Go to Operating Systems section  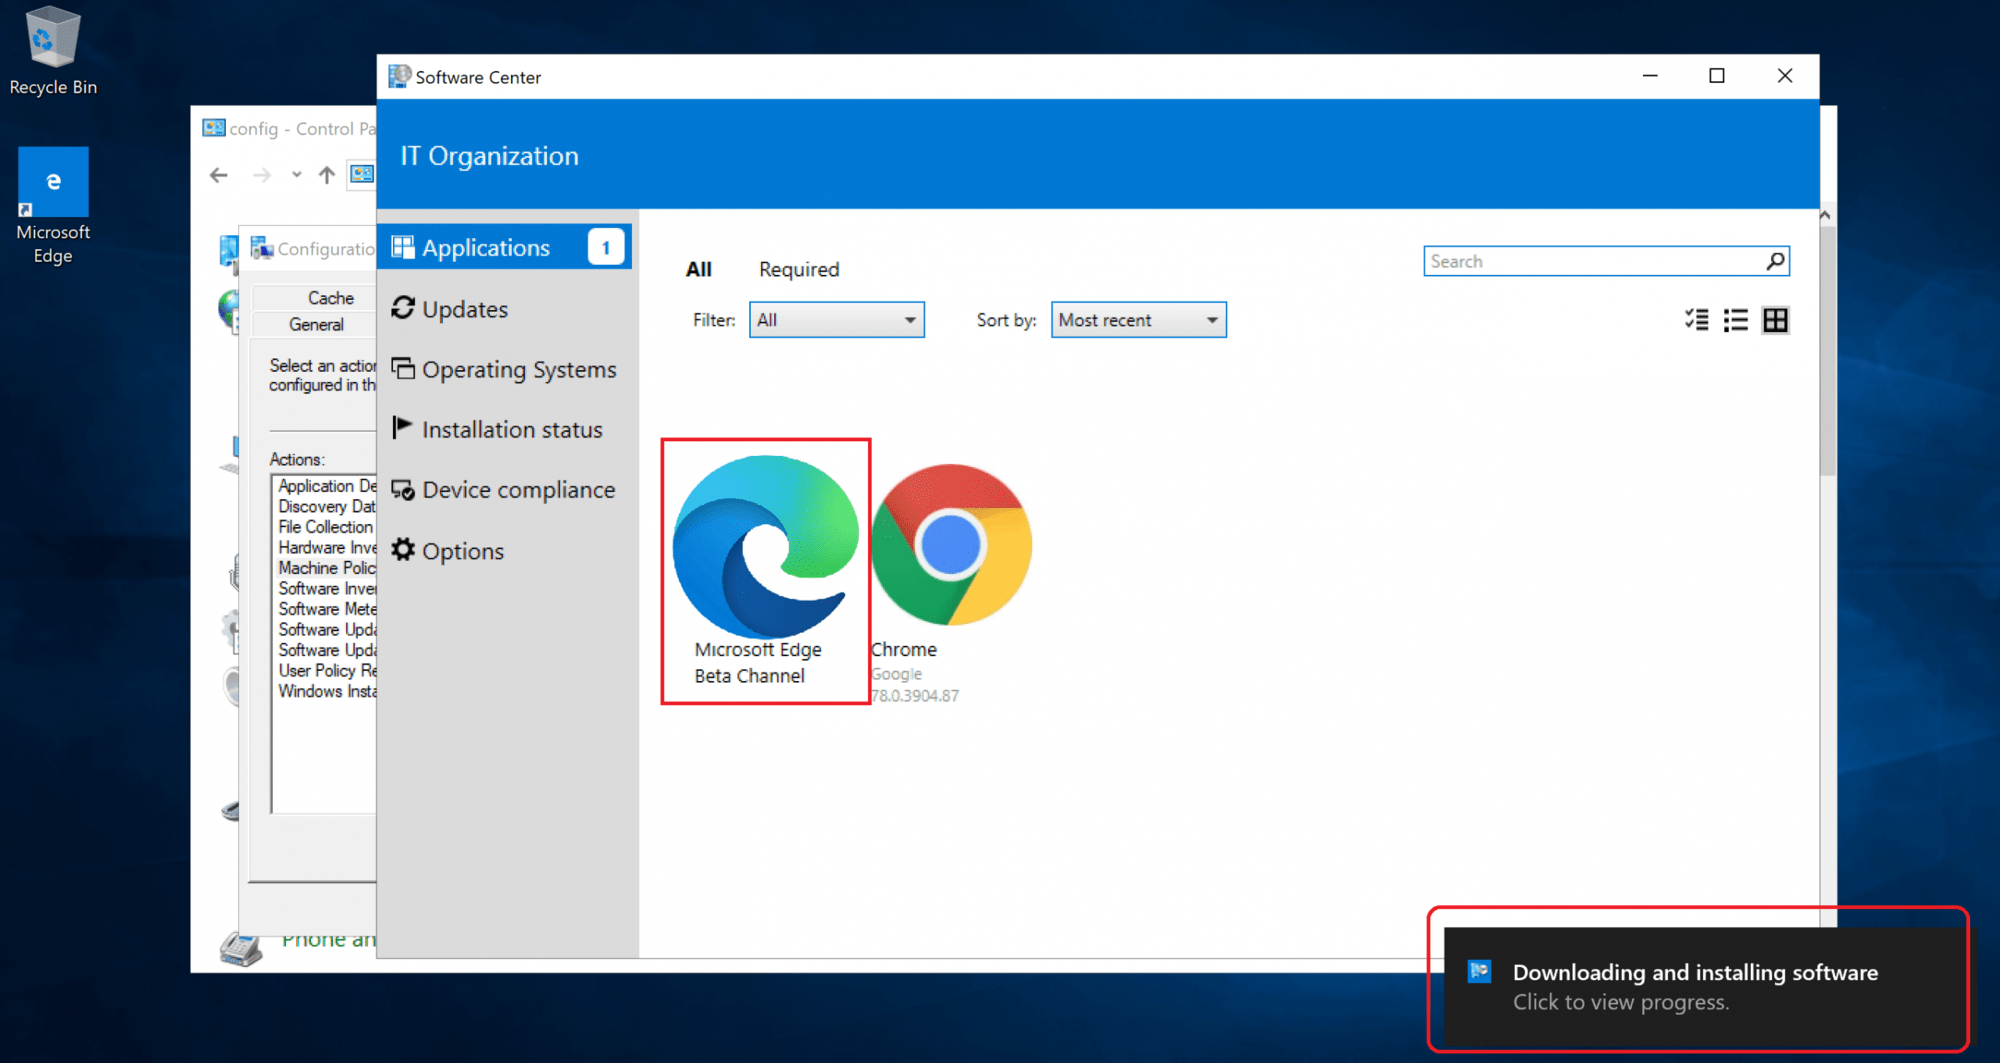click(x=505, y=369)
